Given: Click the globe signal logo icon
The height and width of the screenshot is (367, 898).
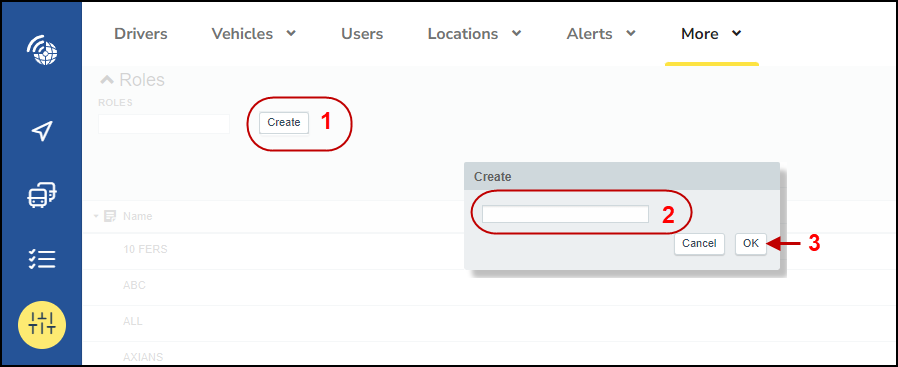Looking at the screenshot, I should (x=42, y=51).
